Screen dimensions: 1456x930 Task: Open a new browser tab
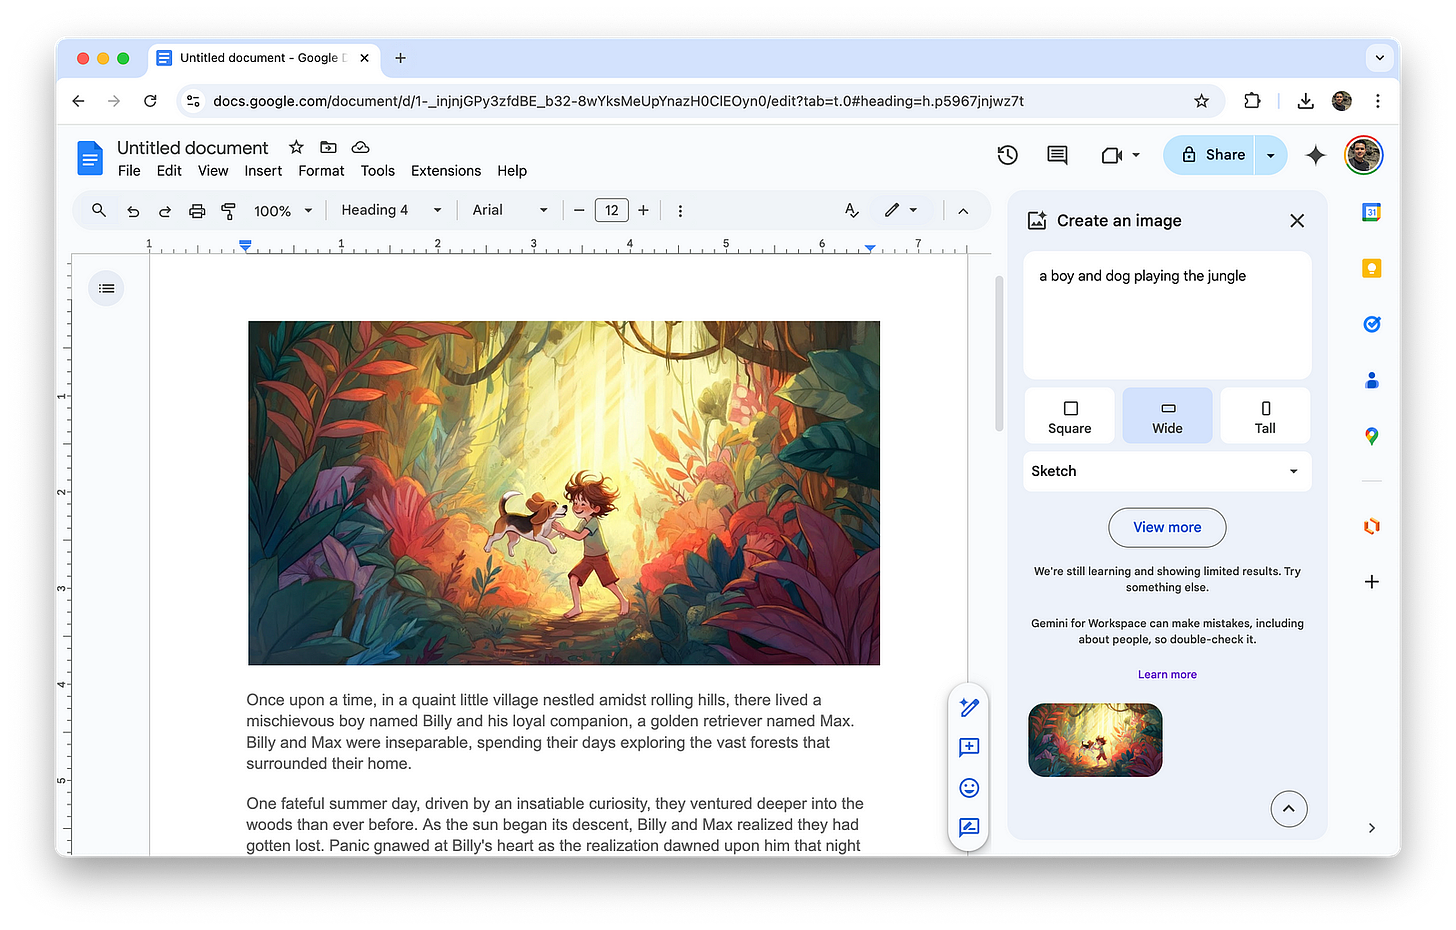point(400,58)
